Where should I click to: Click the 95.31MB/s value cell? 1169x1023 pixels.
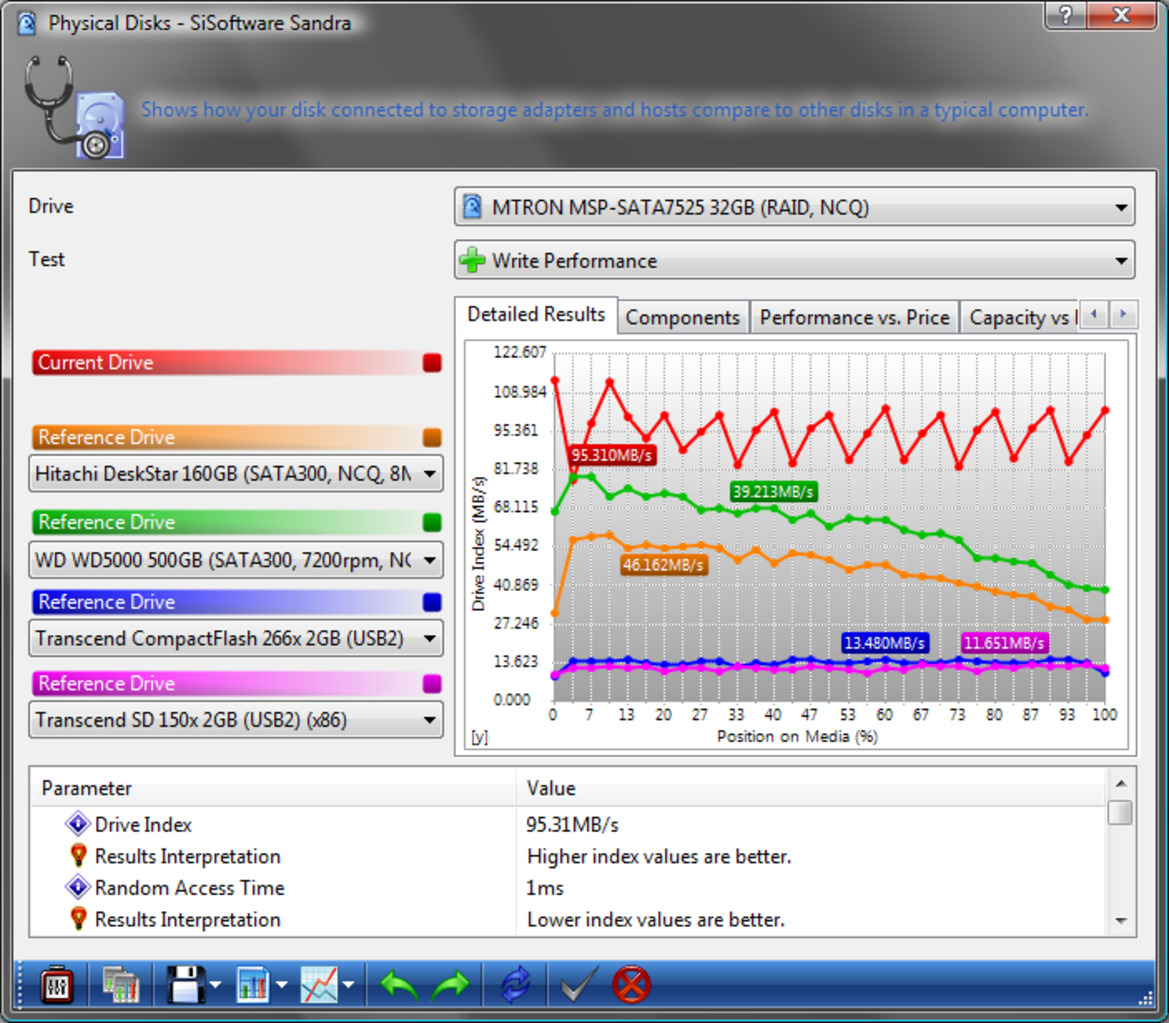[573, 825]
